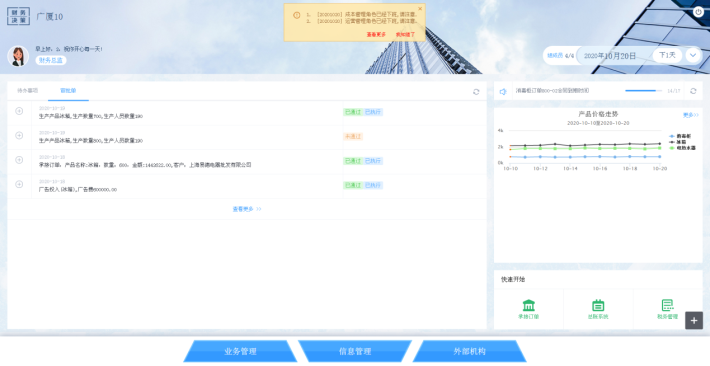Refresh the news ticker panel
Image resolution: width=710 pixels, height=366 pixels.
pos(693,91)
